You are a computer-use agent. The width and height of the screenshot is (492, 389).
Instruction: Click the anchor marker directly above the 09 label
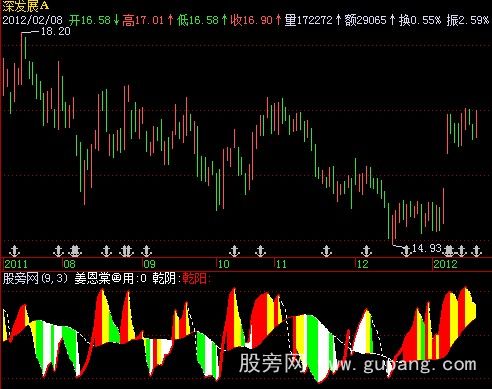coord(146,251)
